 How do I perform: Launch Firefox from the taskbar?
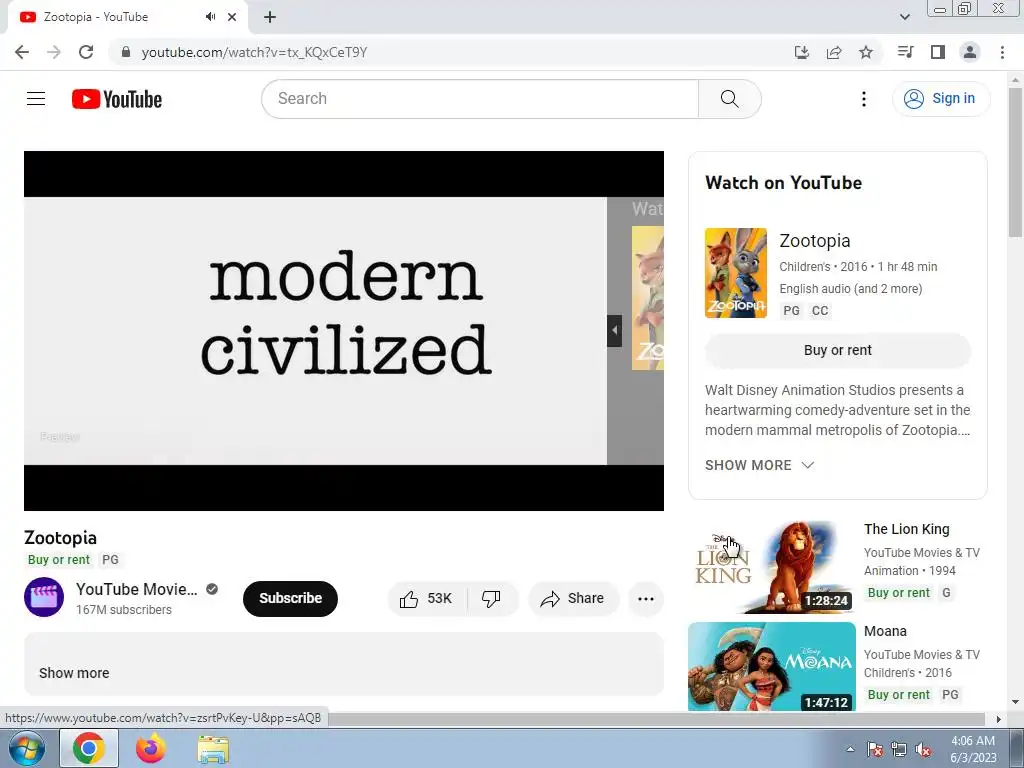tap(151, 748)
